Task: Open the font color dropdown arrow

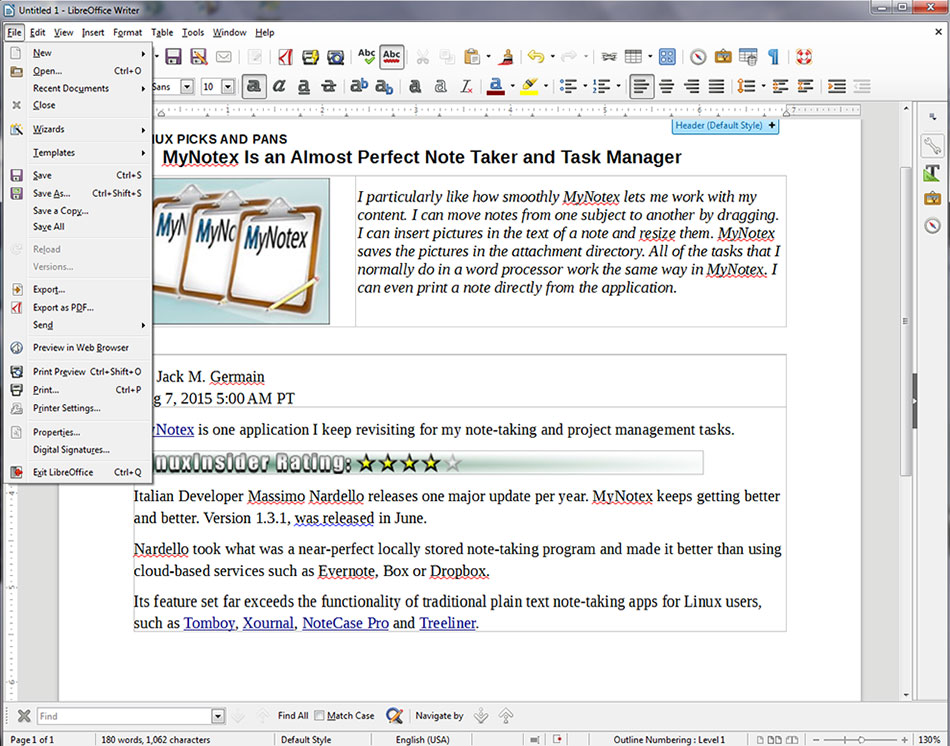Action: (x=513, y=87)
